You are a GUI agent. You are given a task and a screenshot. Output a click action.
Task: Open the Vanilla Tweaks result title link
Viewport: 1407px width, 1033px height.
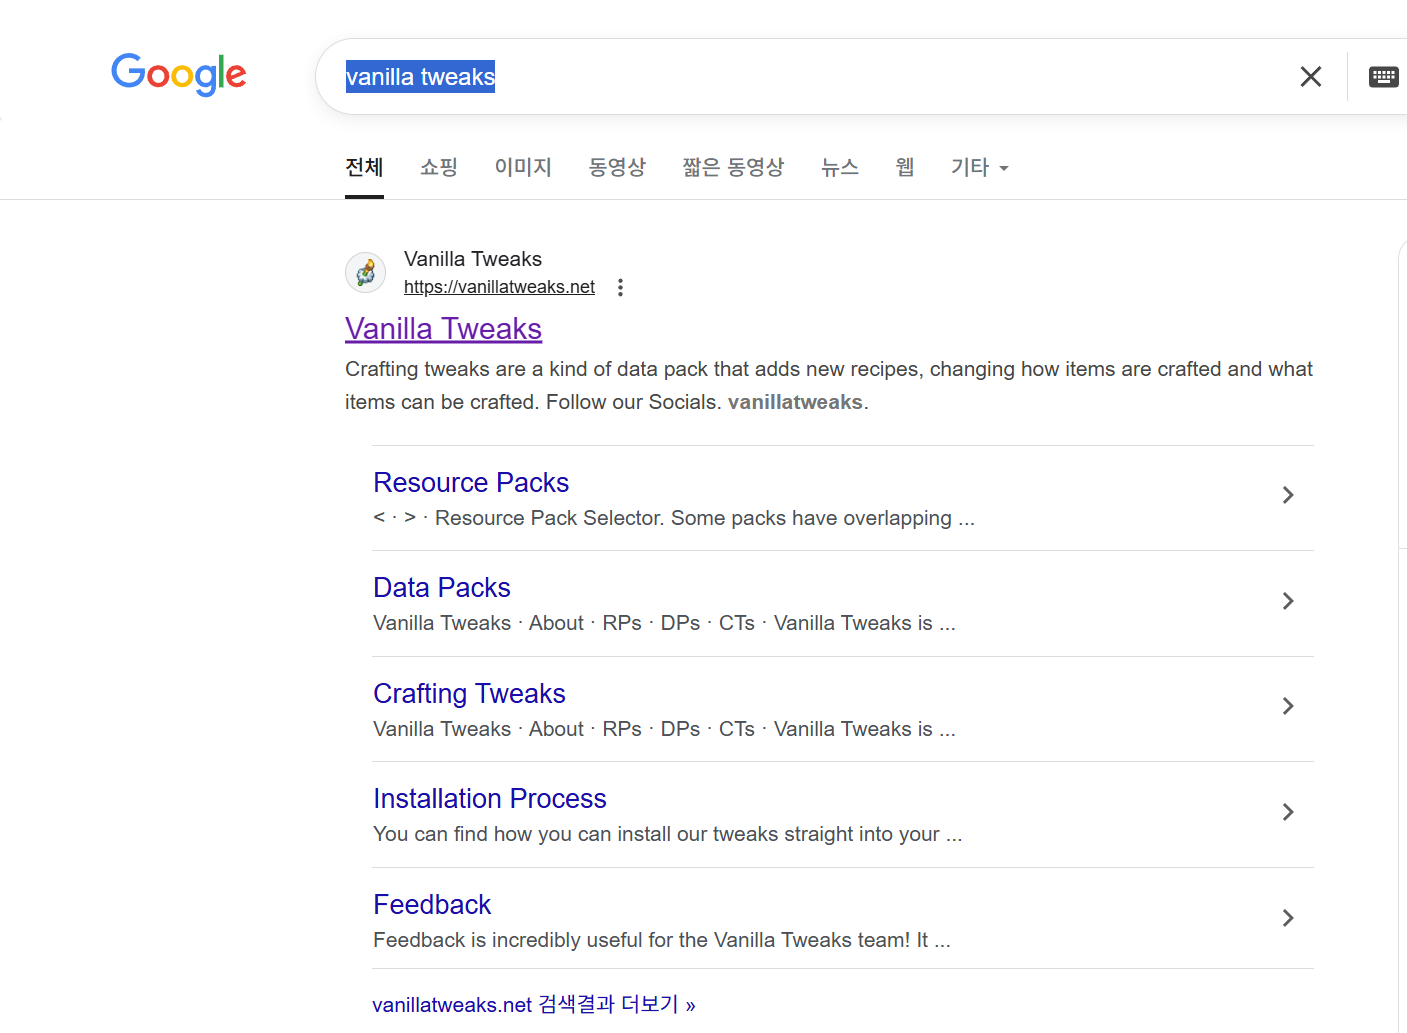click(x=444, y=329)
